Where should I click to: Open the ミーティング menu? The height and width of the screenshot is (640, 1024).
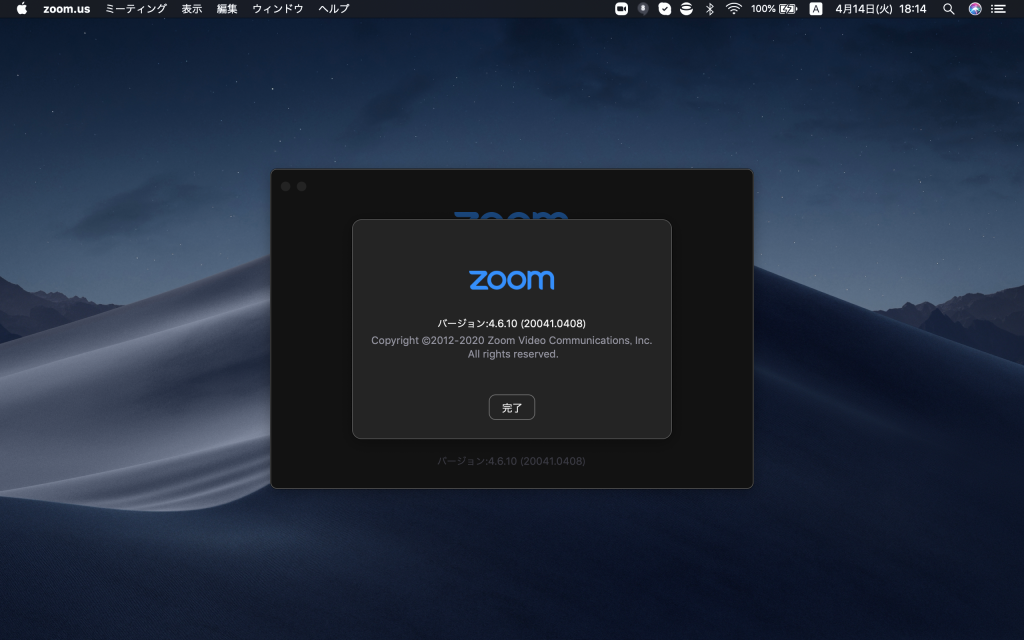[x=136, y=8]
